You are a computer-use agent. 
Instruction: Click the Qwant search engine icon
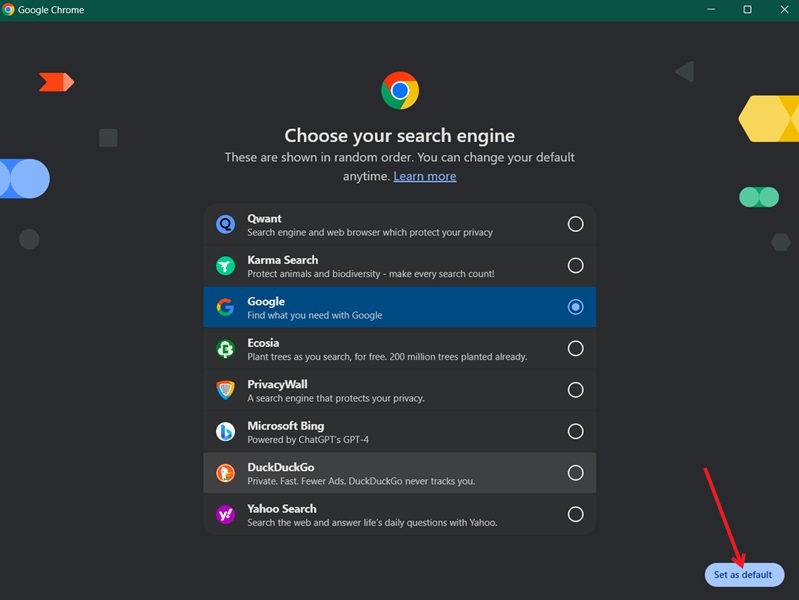pos(225,224)
